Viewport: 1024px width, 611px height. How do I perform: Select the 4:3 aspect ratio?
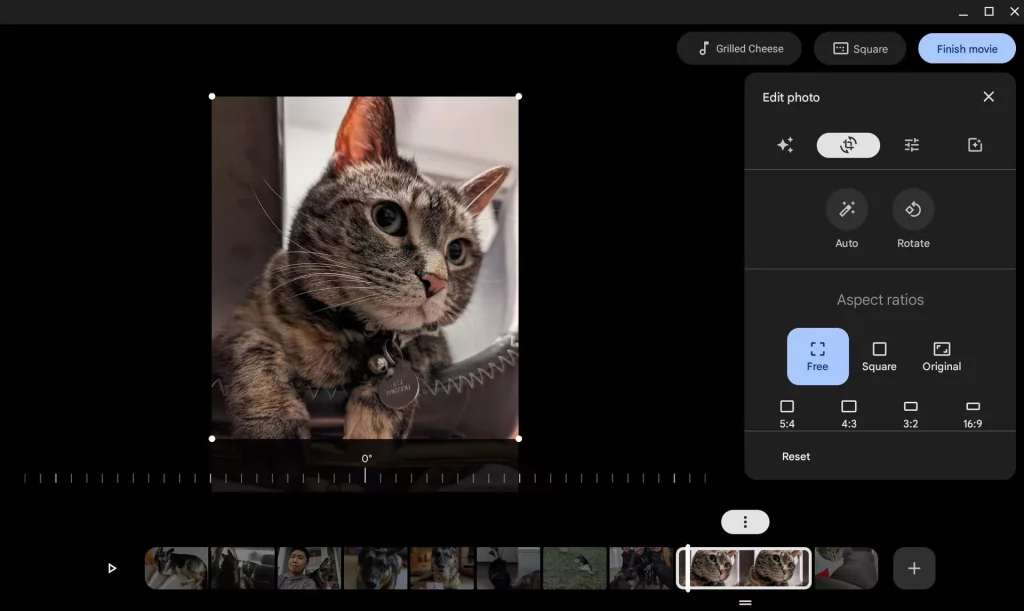[848, 412]
